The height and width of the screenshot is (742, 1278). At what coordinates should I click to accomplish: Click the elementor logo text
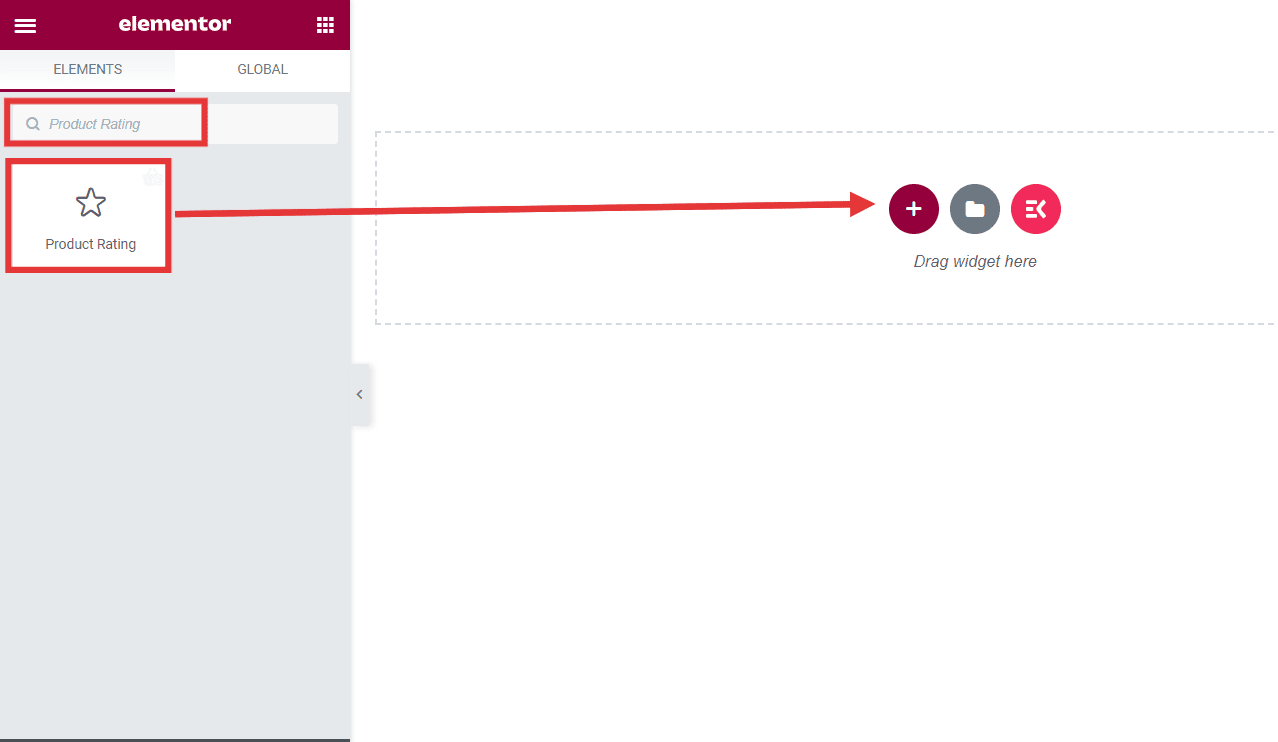coord(175,24)
